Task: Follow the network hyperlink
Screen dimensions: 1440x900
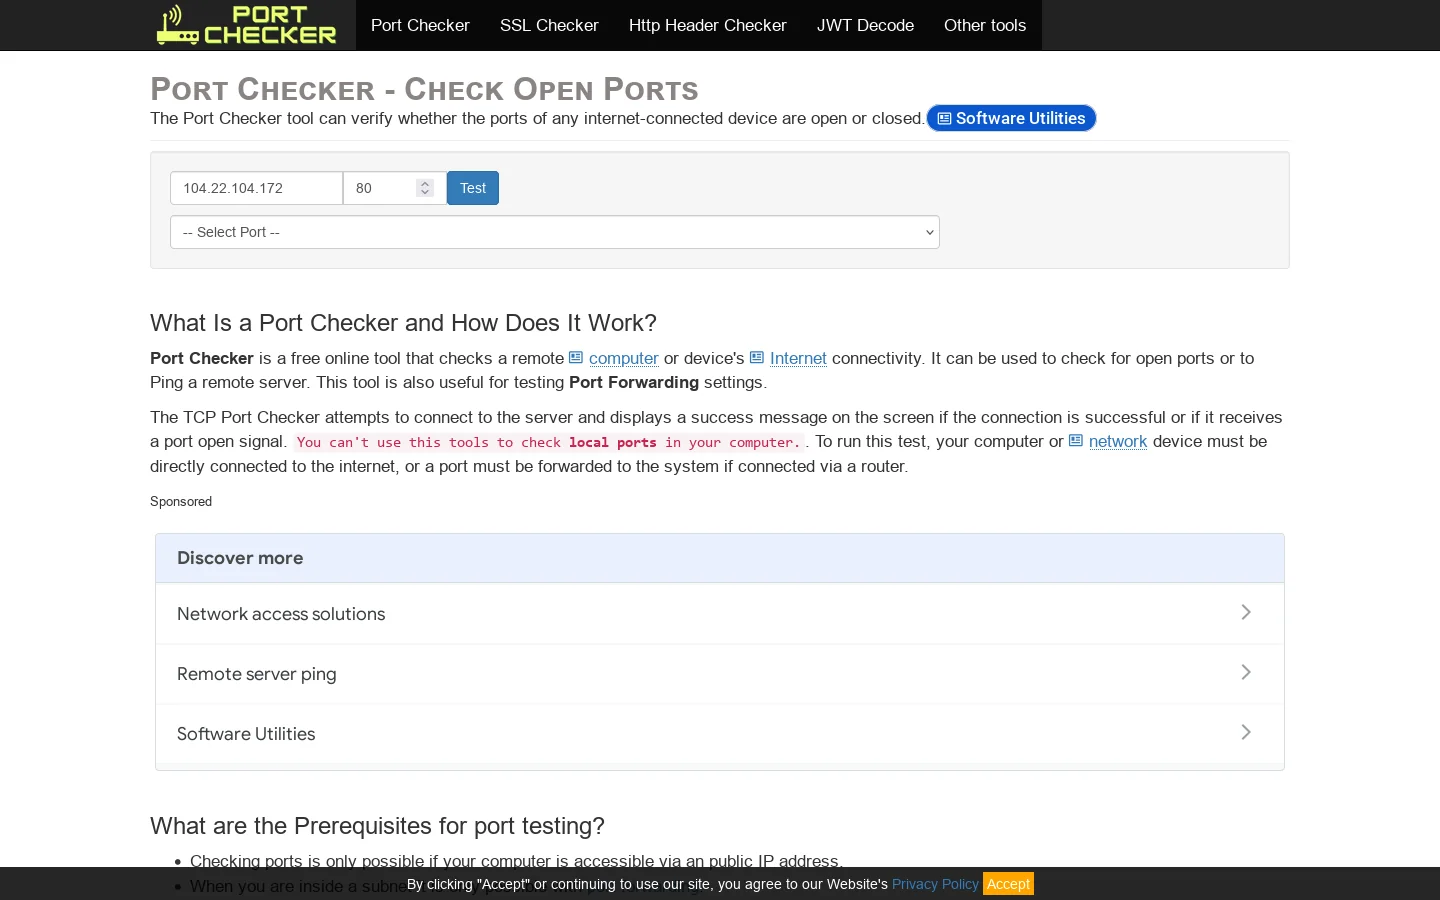Action: (1118, 441)
